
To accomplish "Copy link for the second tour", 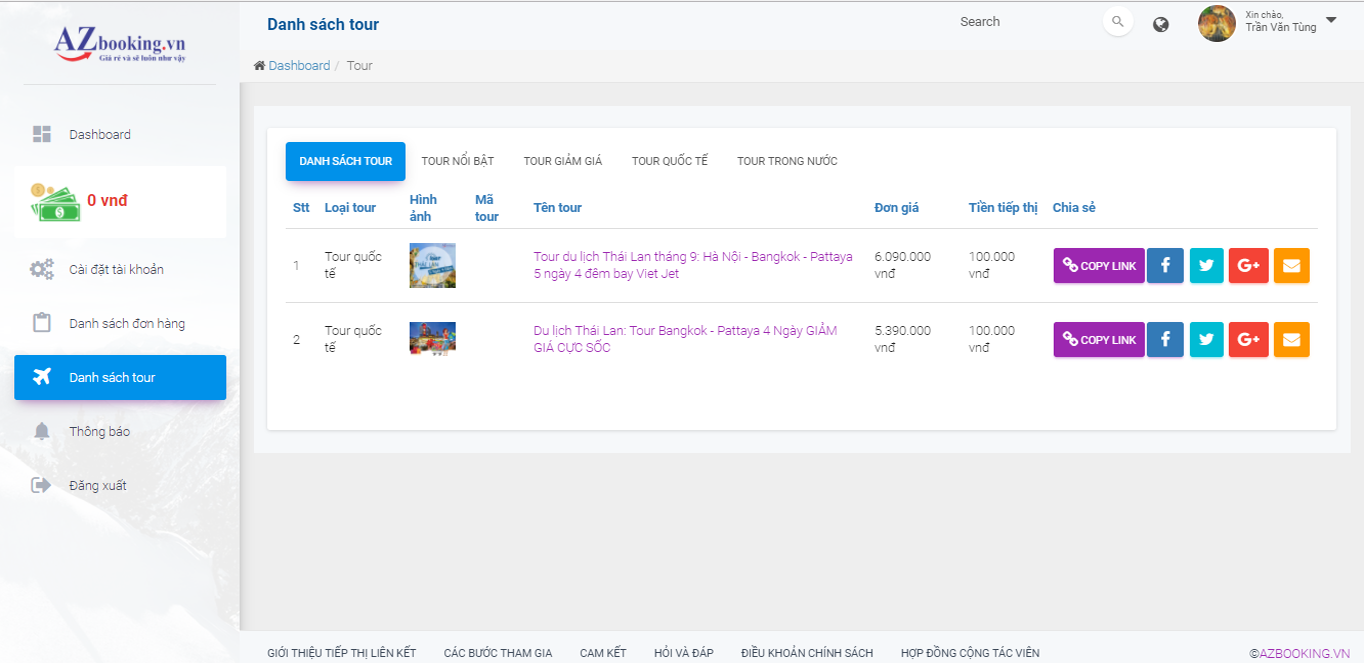I will [1098, 340].
